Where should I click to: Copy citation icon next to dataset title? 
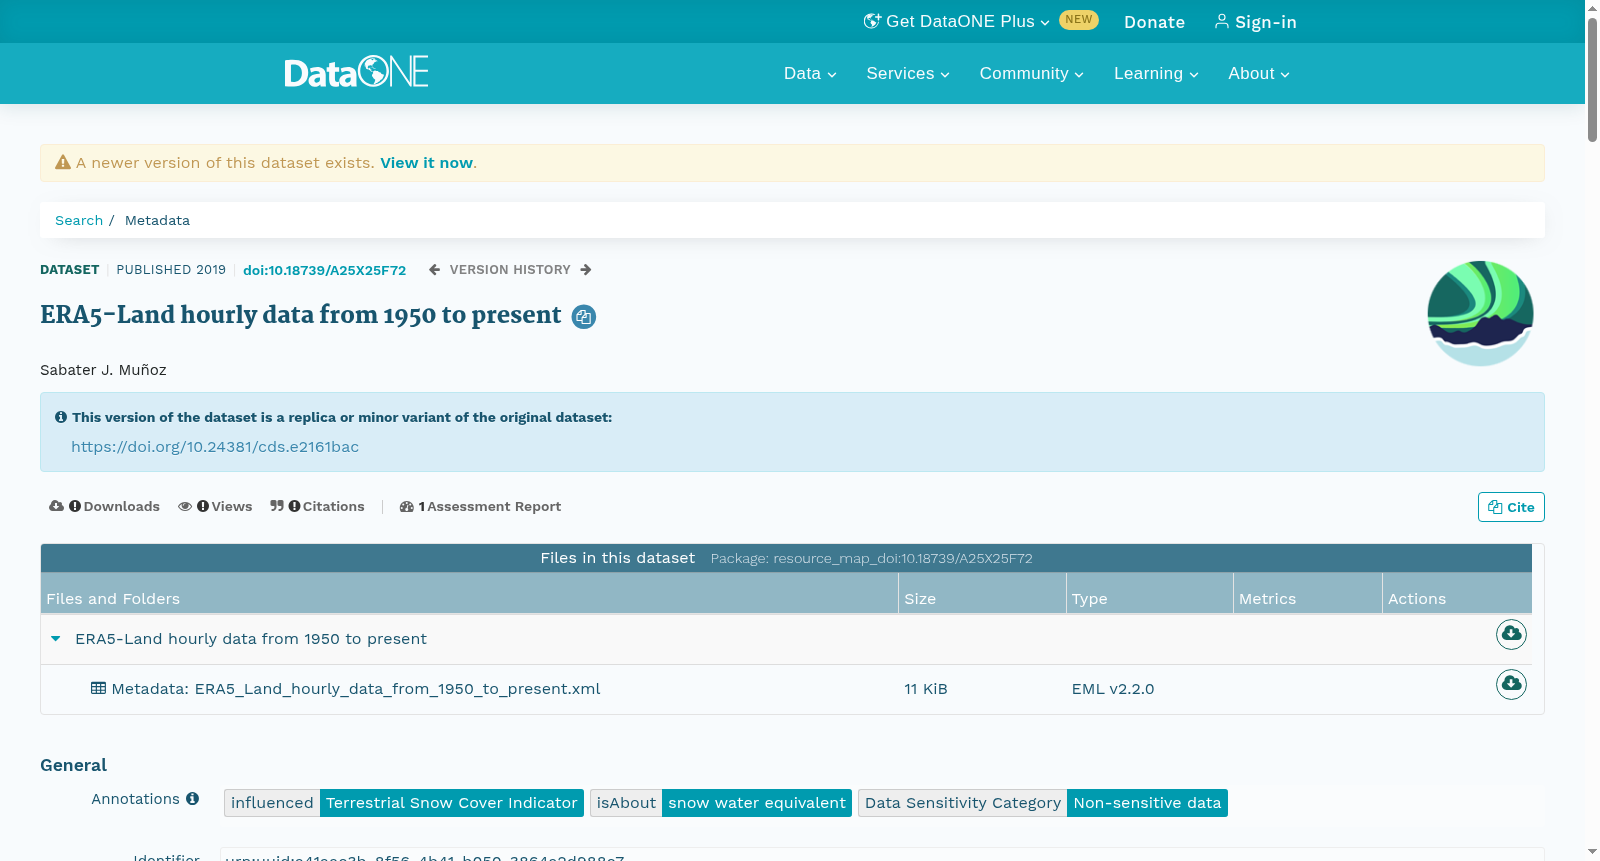584,317
